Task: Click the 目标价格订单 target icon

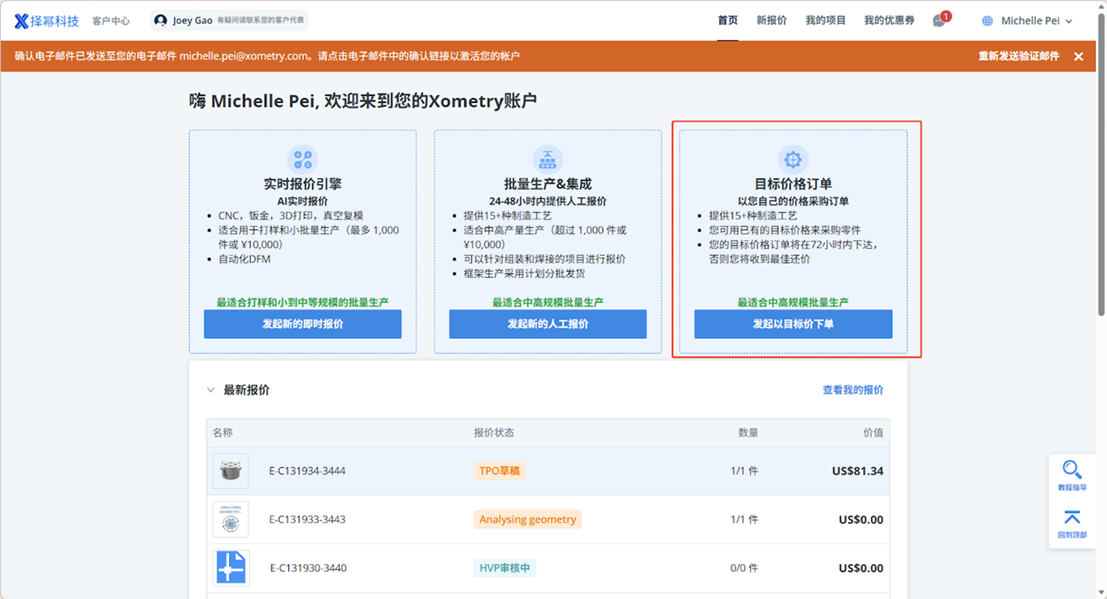Action: pos(793,159)
